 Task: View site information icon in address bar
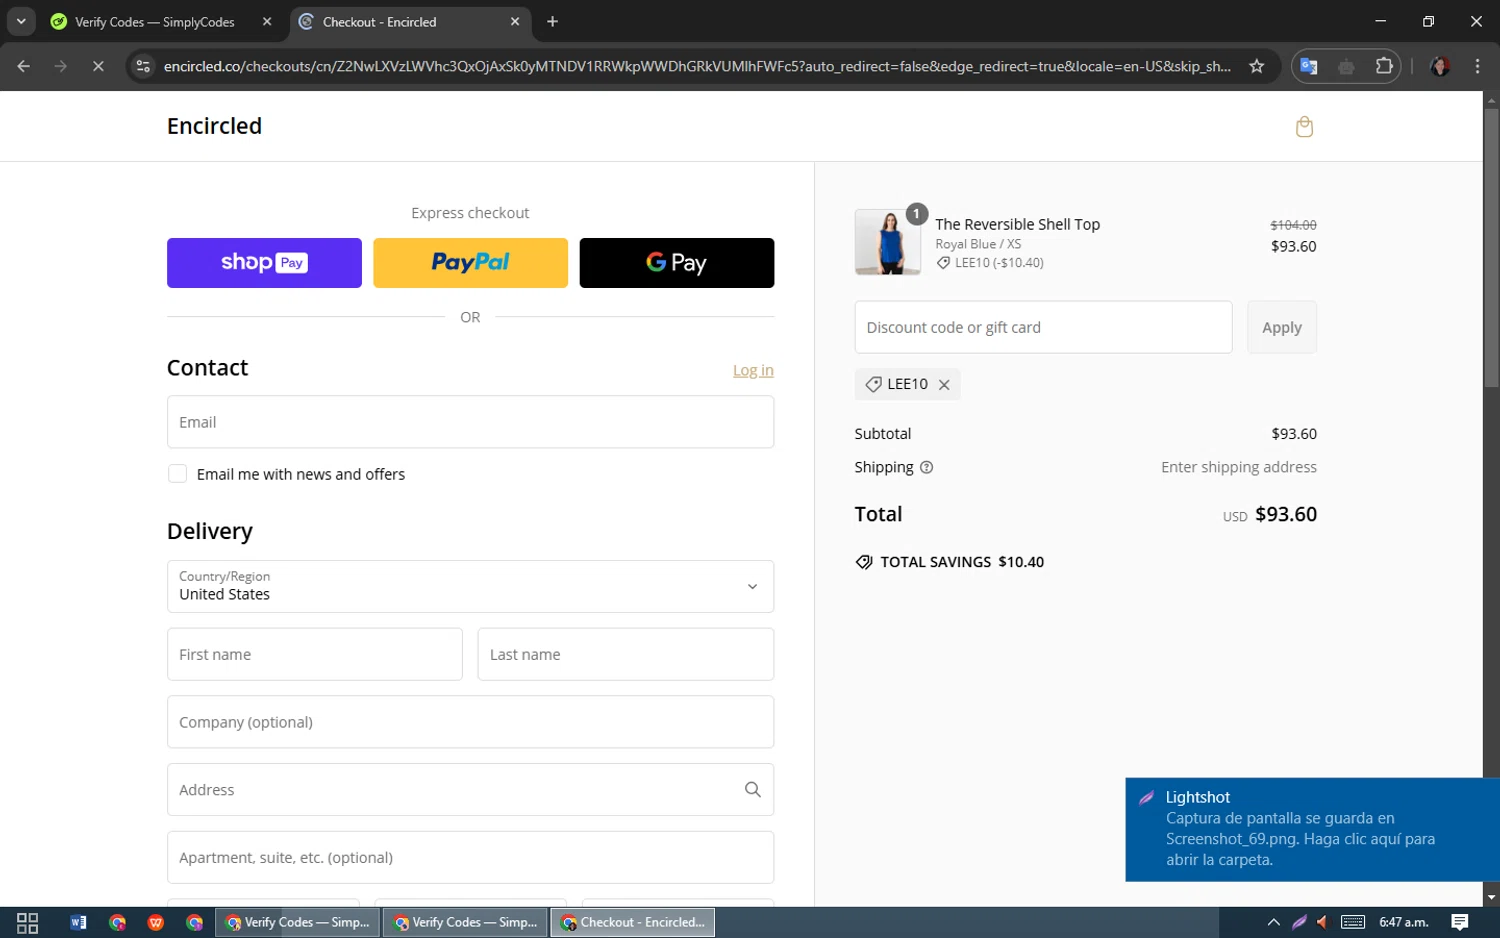(143, 66)
